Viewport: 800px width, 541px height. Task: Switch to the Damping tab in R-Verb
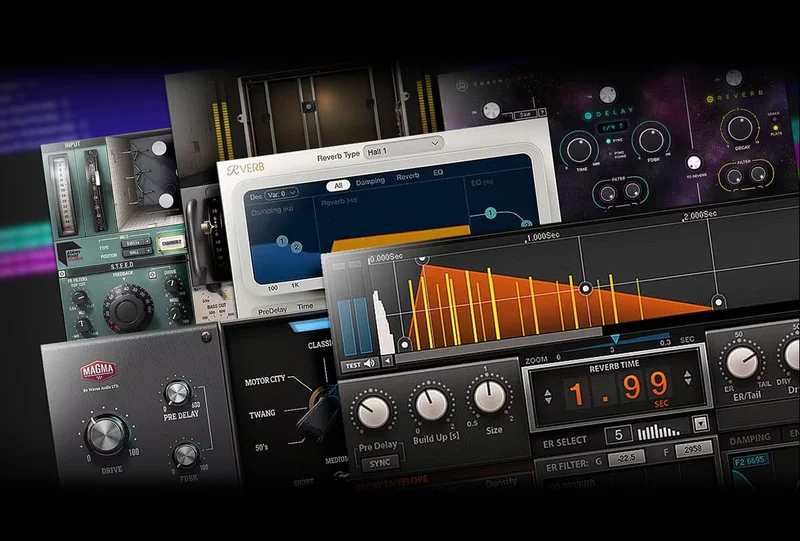[370, 181]
